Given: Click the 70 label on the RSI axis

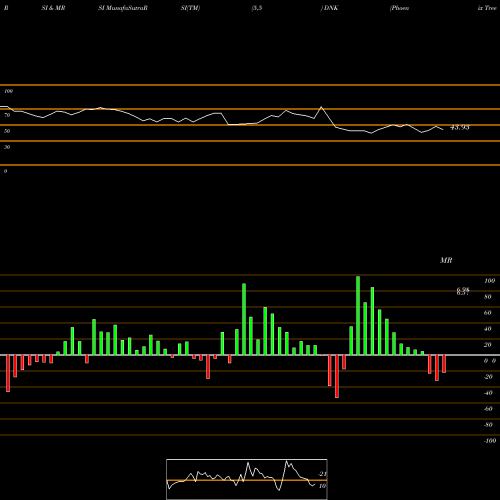Looking at the screenshot, I should 7,115.
